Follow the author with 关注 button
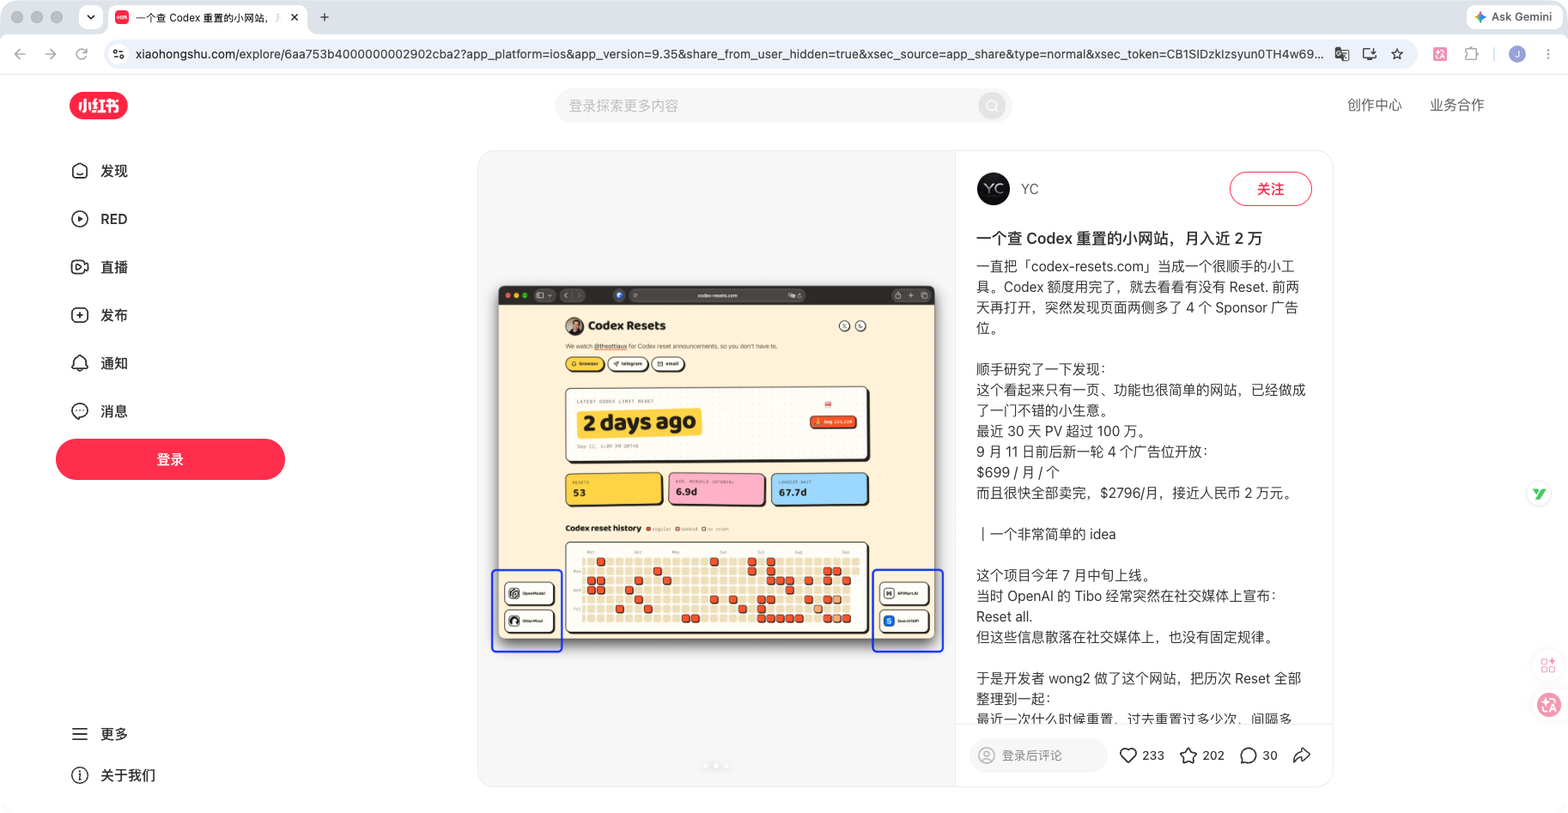The width and height of the screenshot is (1568, 813). click(x=1270, y=189)
